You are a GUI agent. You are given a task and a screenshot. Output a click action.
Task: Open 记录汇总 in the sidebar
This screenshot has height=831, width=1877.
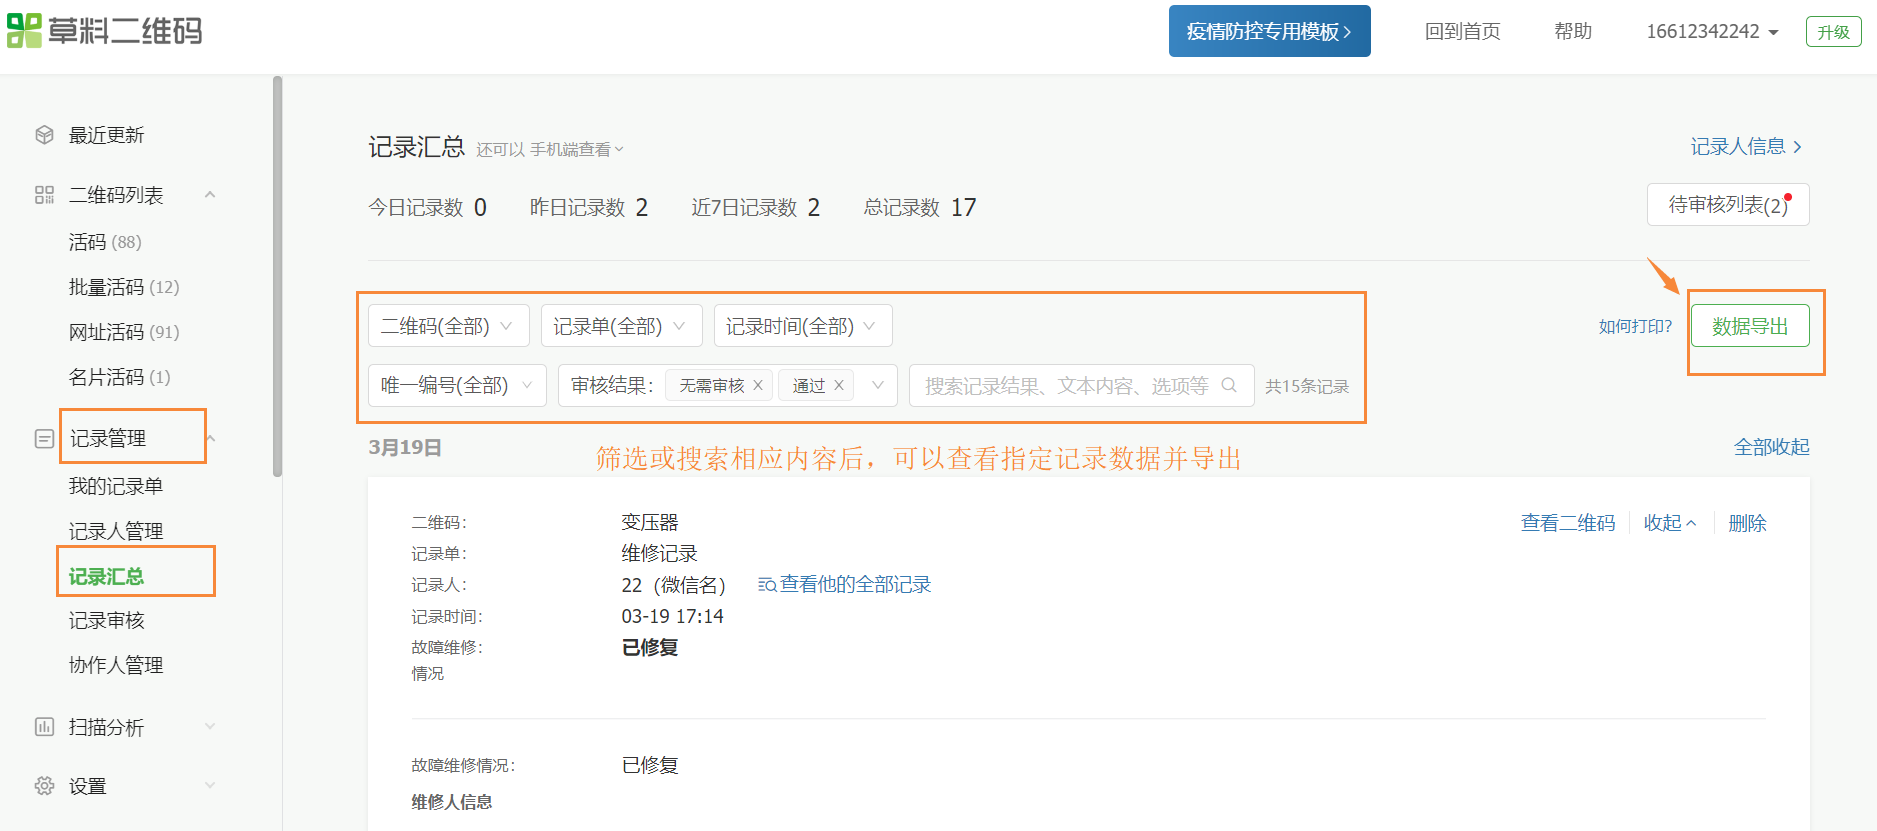(x=106, y=577)
